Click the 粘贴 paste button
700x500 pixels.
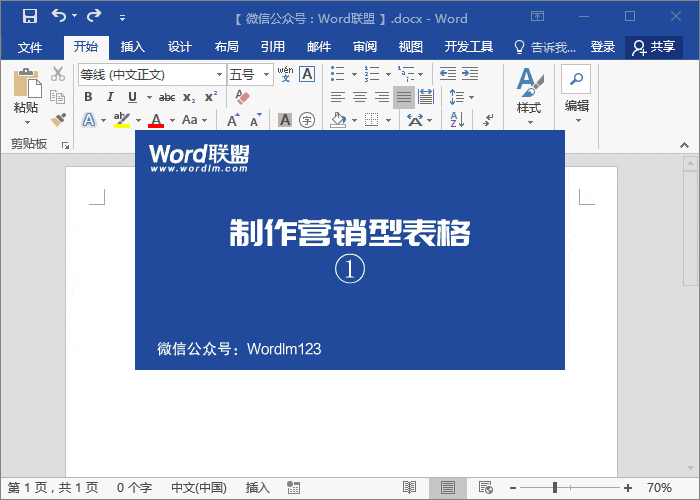pyautogui.click(x=26, y=91)
